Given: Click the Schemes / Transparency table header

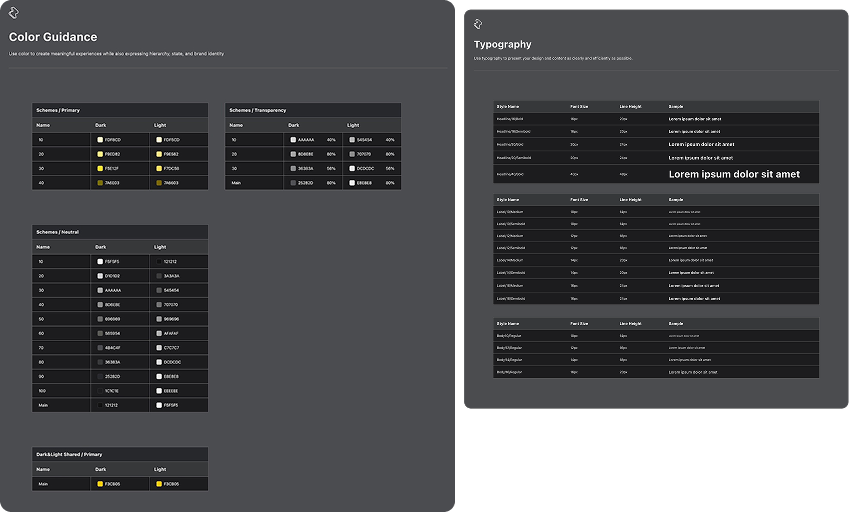Looking at the screenshot, I should click(x=313, y=110).
